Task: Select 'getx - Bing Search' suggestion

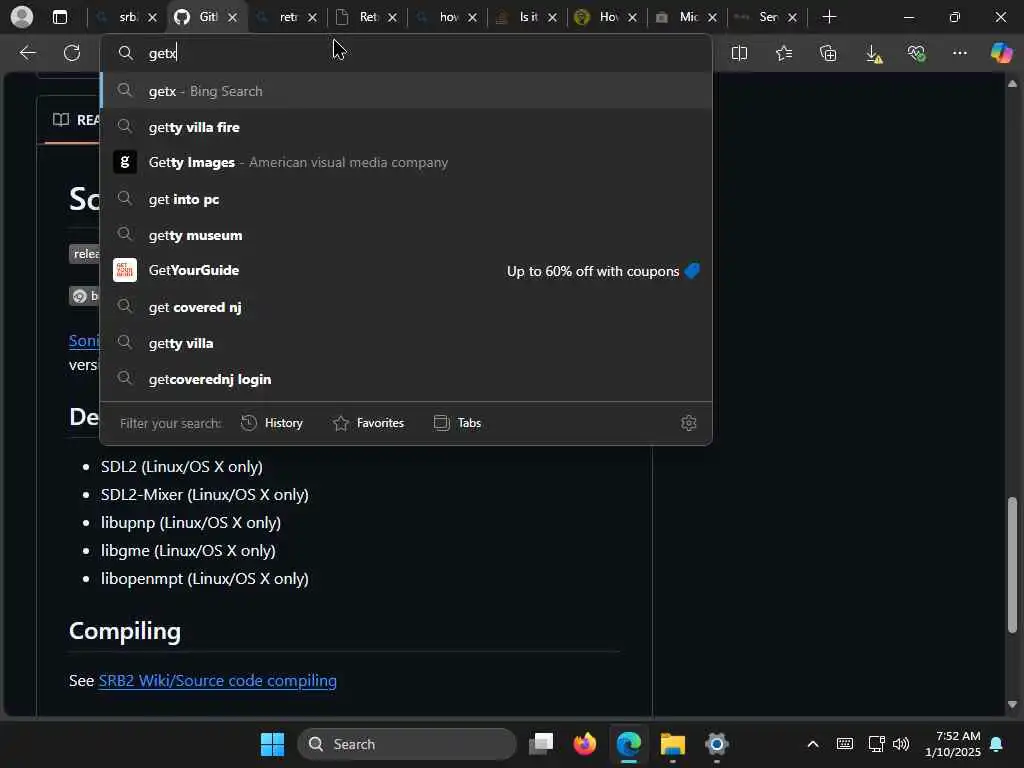Action: point(406,91)
